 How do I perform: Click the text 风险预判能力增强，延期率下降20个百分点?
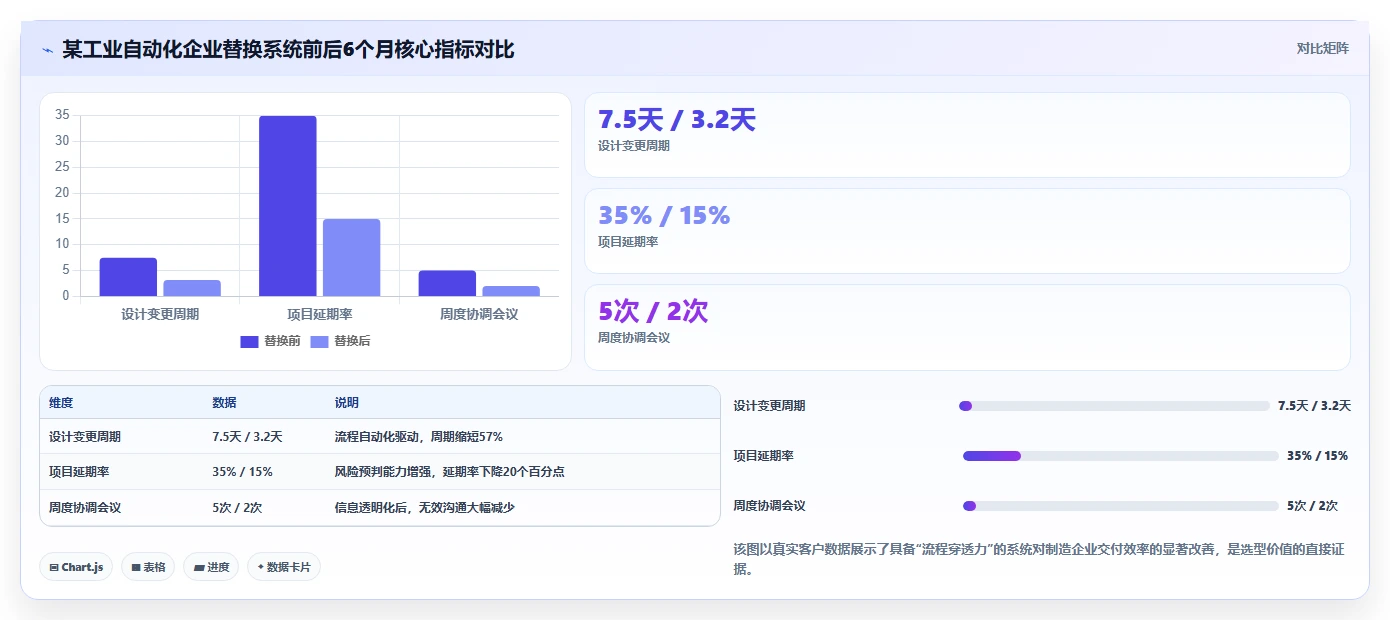449,472
